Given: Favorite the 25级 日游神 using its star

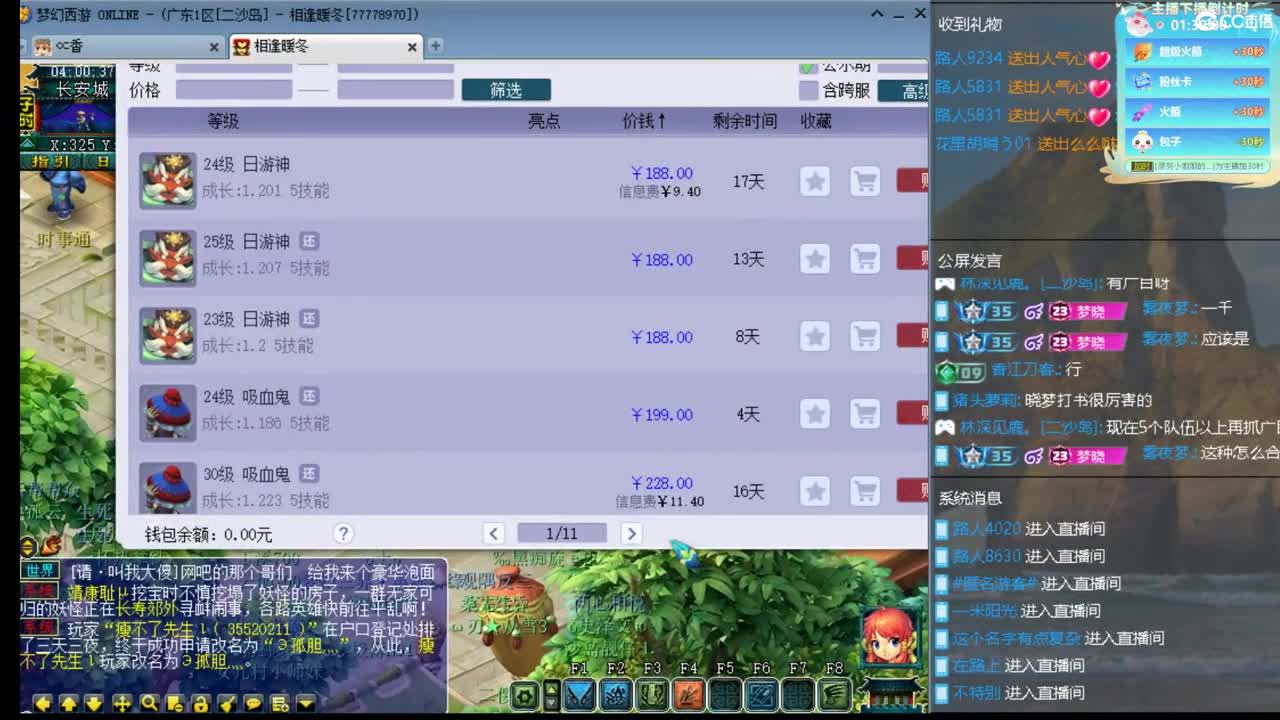Looking at the screenshot, I should point(815,259).
